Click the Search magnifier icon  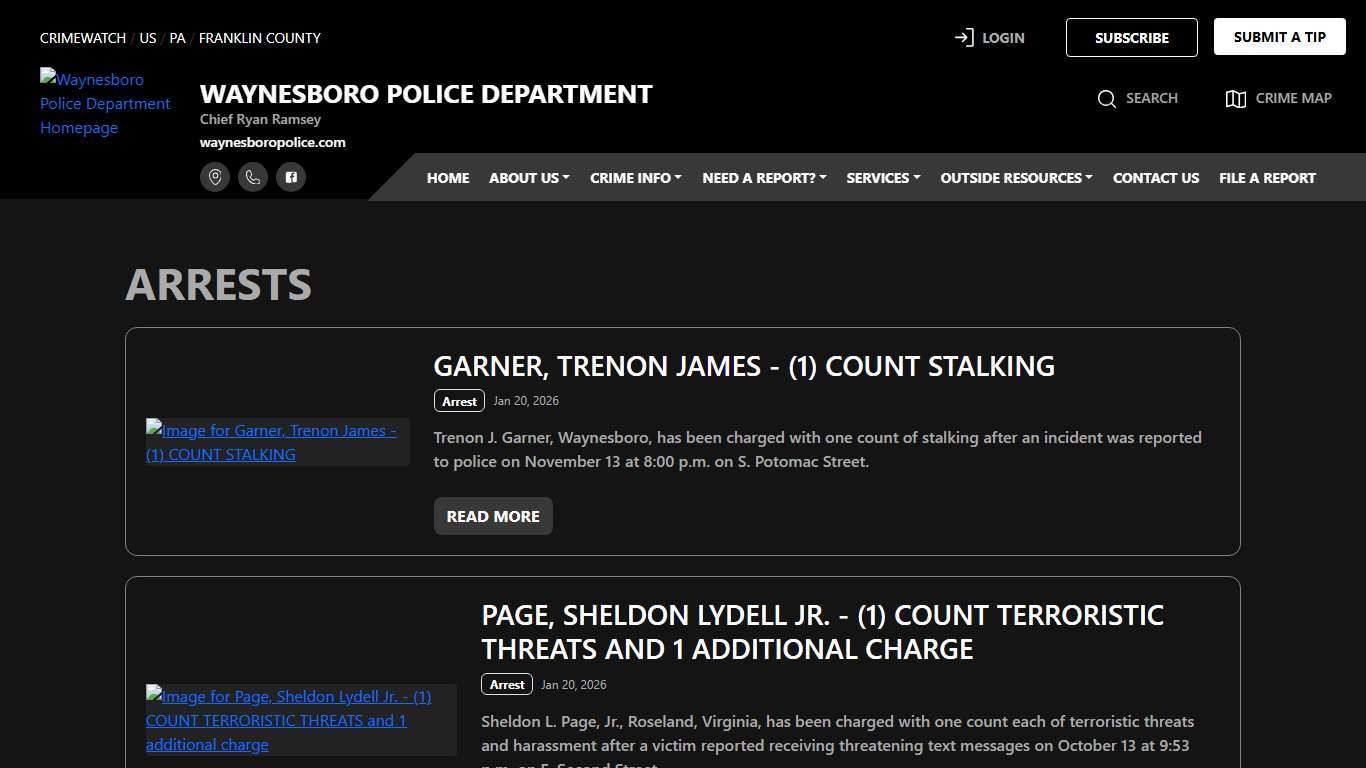tap(1107, 98)
